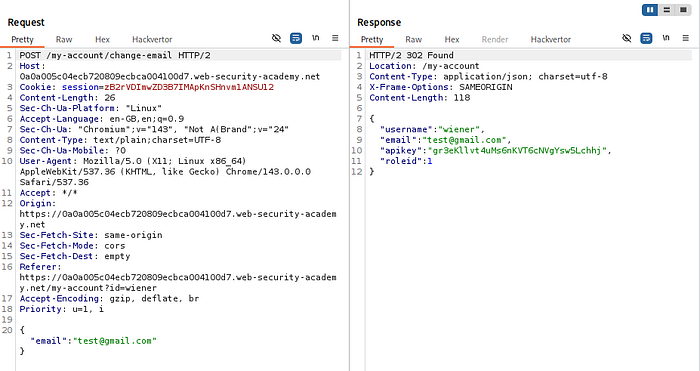Click the Accept-Language header line
This screenshot has width=700, height=371.
tap(101, 119)
